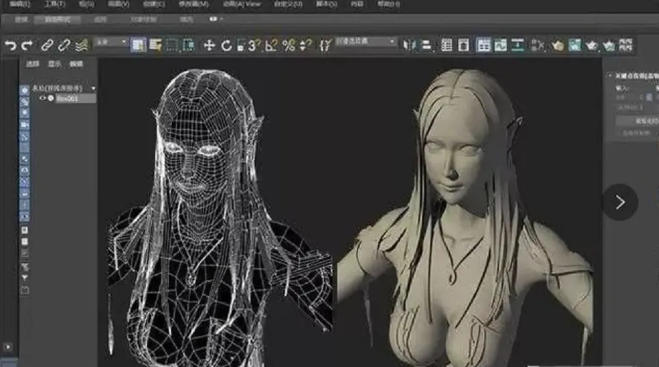
Task: Open the Schematic View icon
Action: pyautogui.click(x=517, y=45)
